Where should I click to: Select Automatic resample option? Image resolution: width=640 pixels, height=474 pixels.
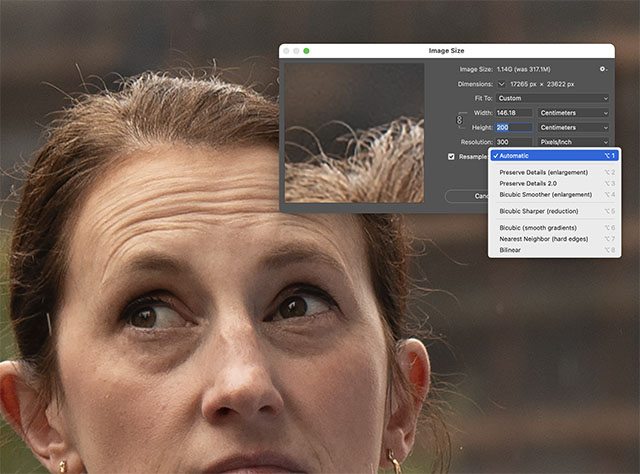554,156
